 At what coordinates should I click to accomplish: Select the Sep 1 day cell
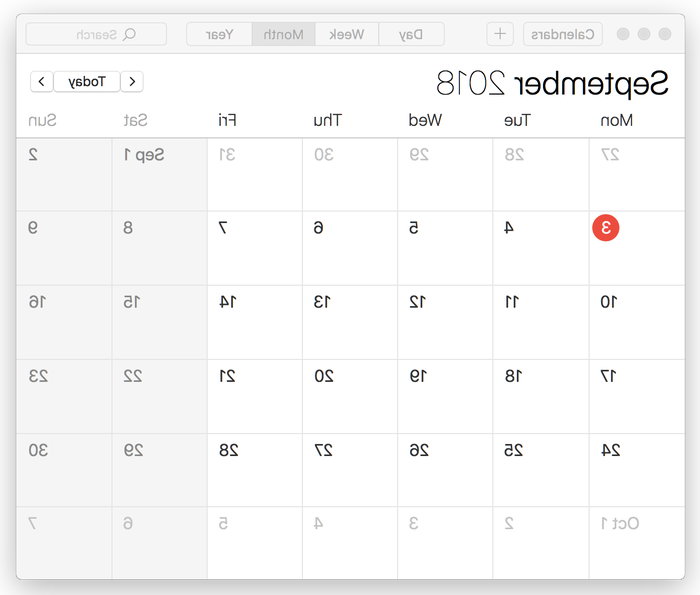[159, 175]
